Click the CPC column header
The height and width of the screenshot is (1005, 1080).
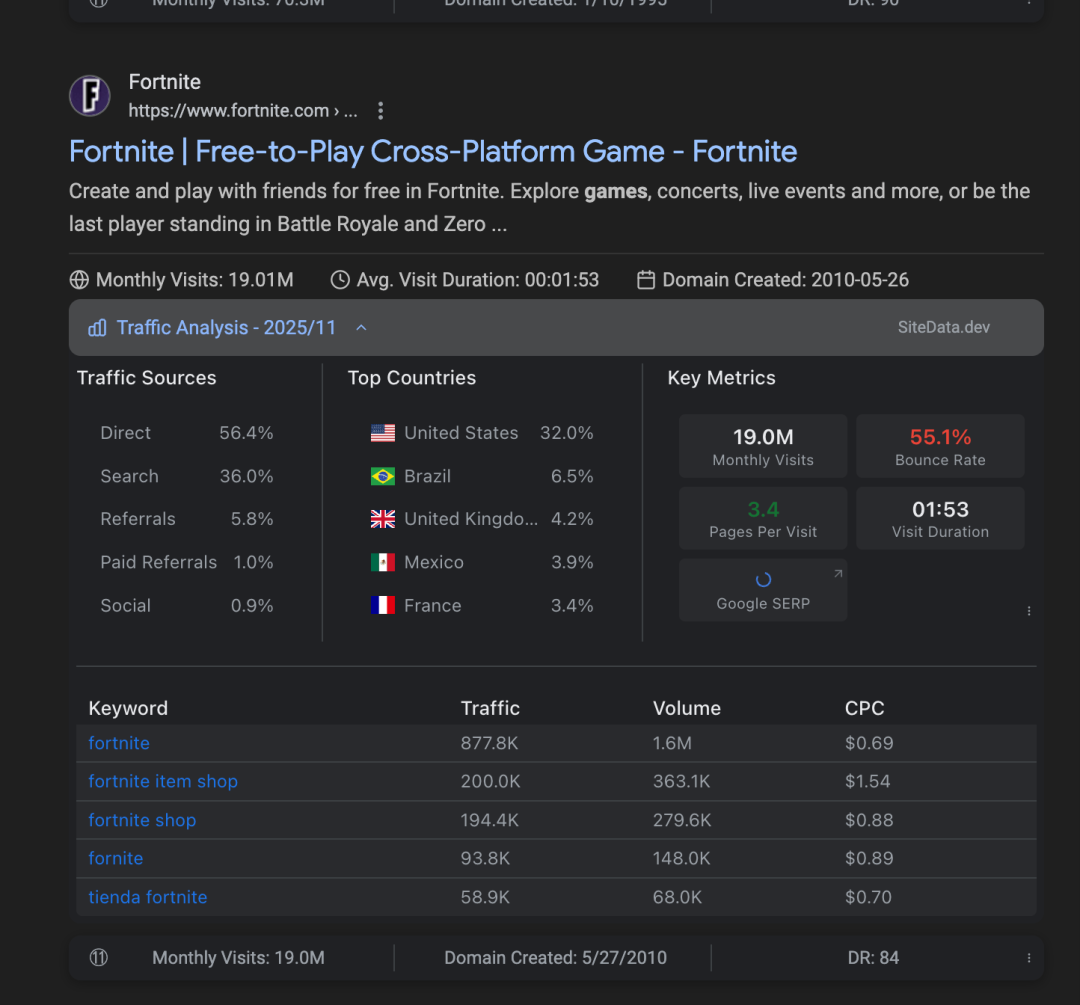tap(864, 708)
